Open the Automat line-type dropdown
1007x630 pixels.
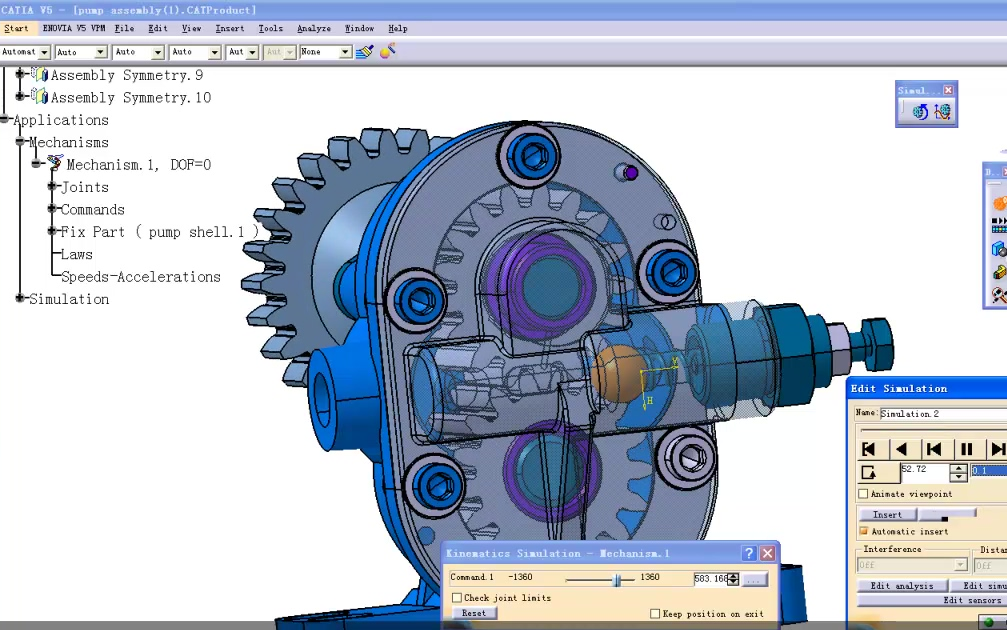pos(44,52)
